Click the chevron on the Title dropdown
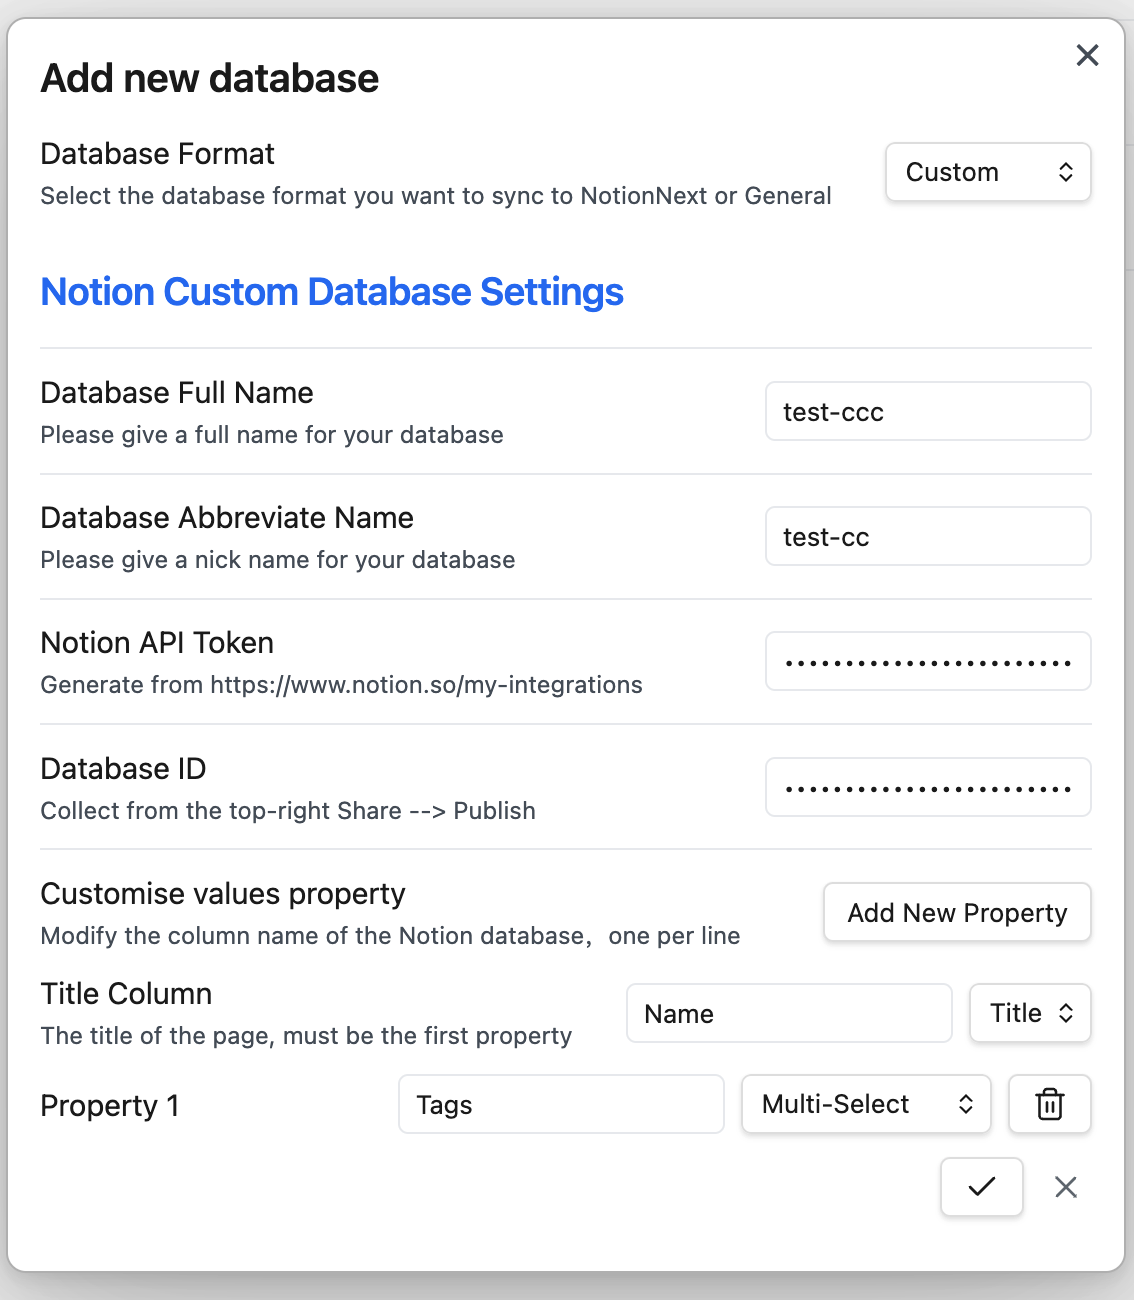 pos(1066,1013)
